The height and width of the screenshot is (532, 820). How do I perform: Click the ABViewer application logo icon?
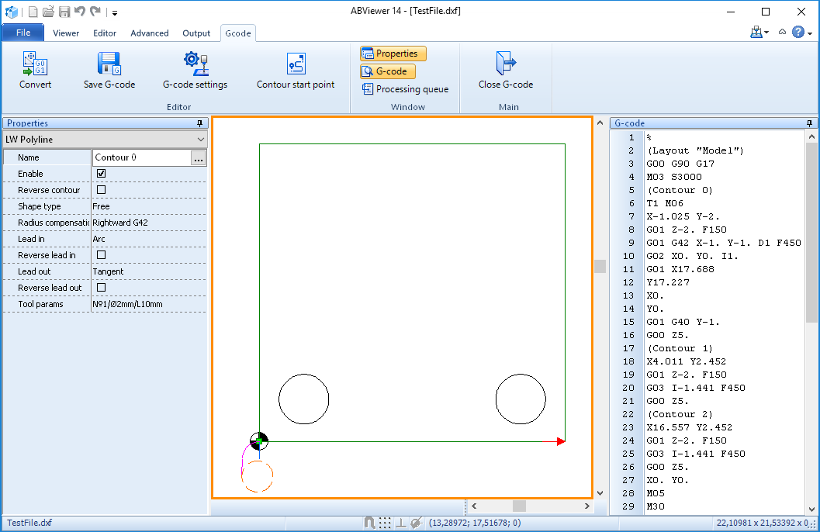12,11
